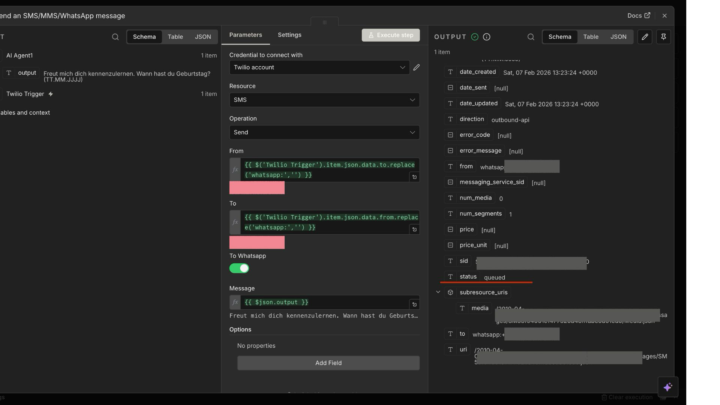Click the Add Field button
The width and height of the screenshot is (720, 405).
(x=328, y=363)
